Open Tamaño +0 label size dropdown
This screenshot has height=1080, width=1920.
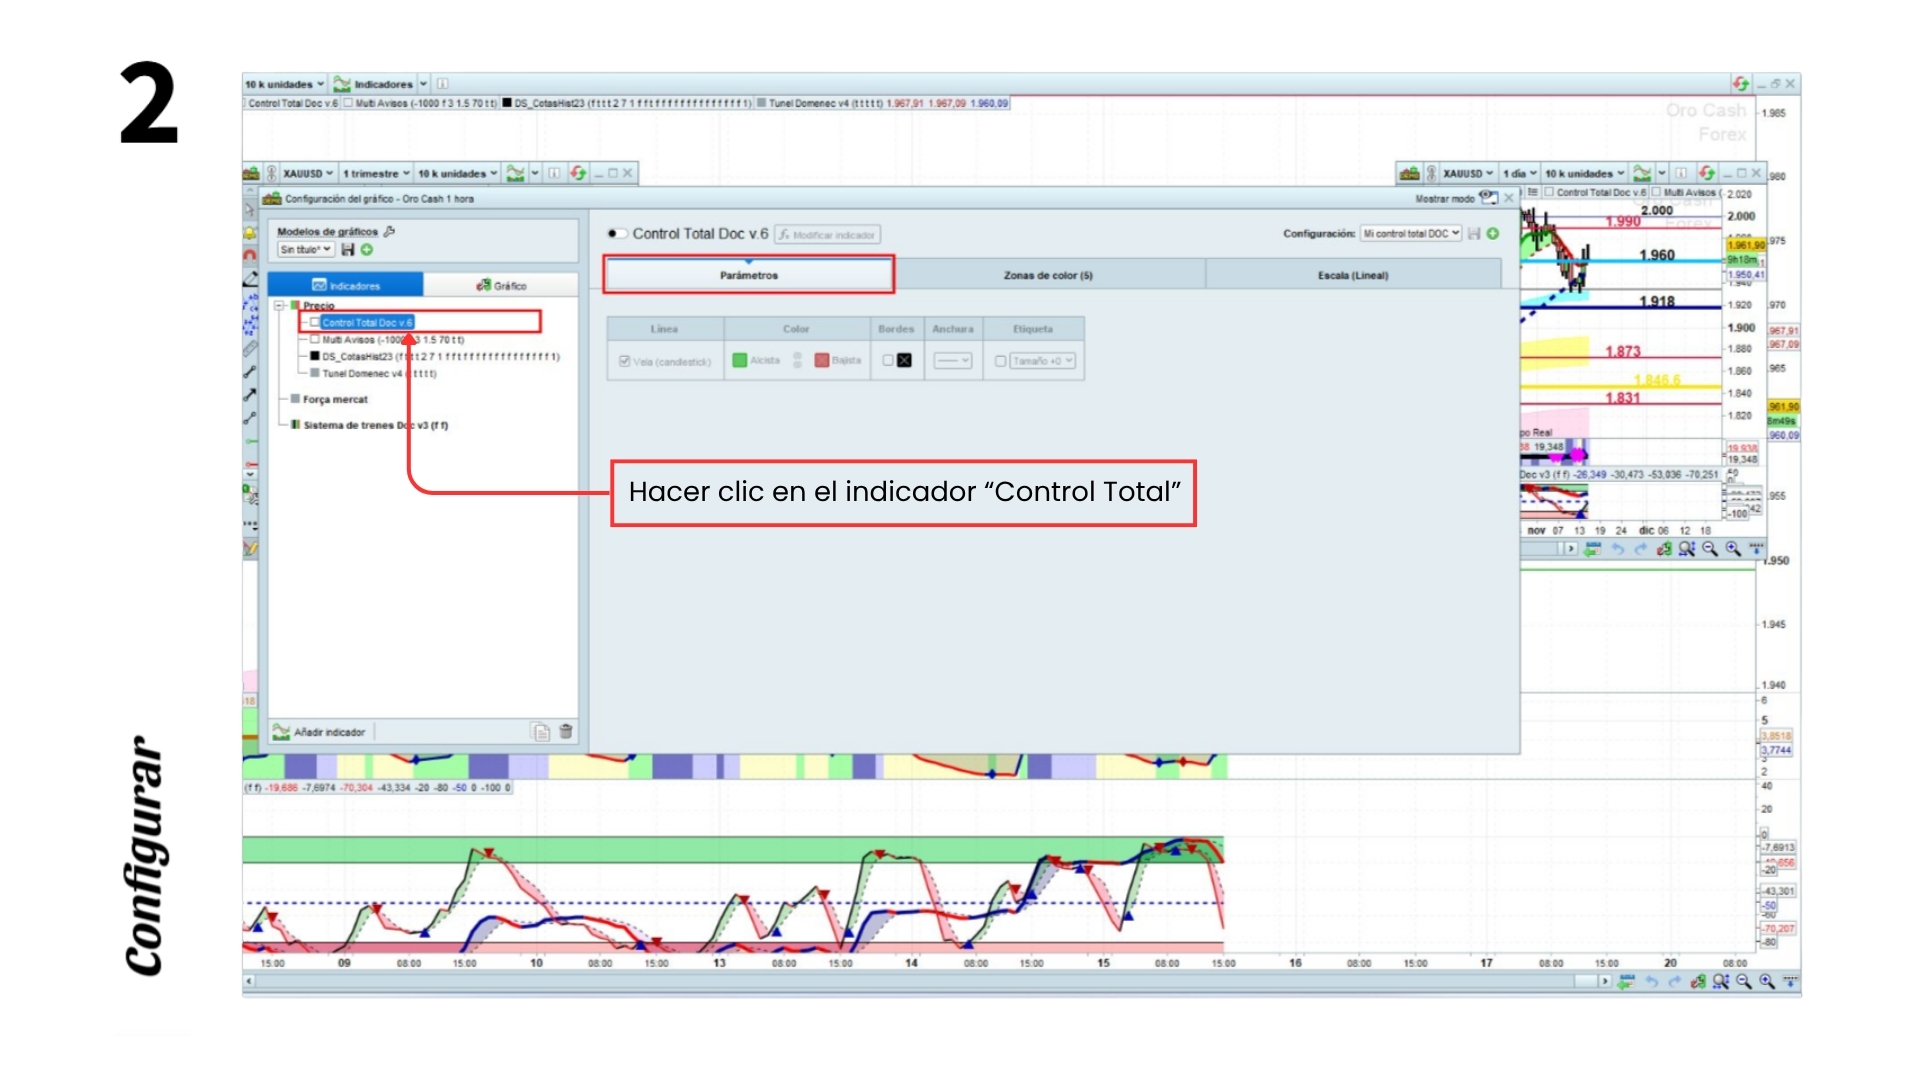1042,361
